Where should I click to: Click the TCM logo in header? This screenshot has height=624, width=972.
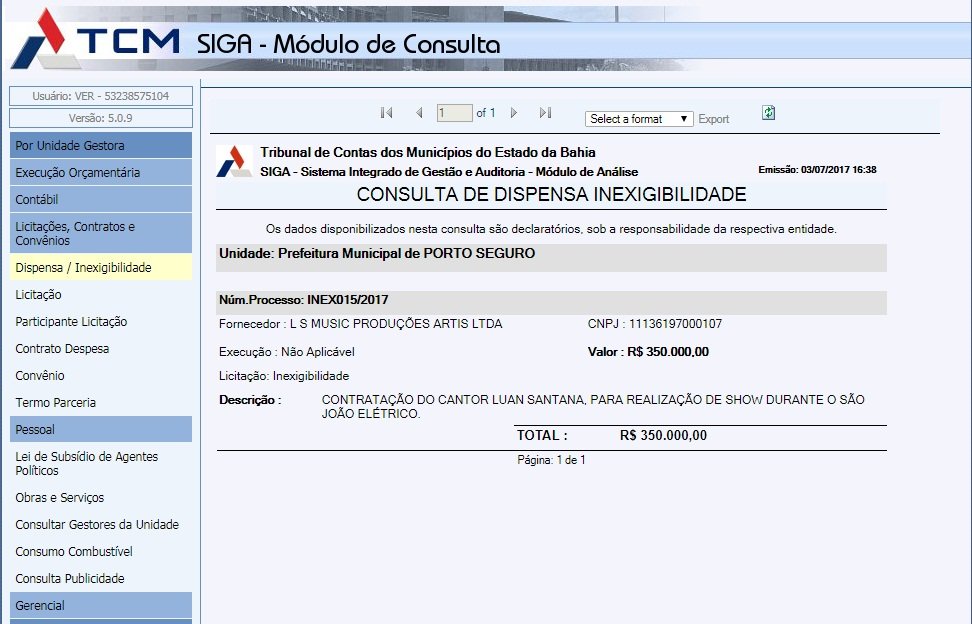pyautogui.click(x=95, y=40)
